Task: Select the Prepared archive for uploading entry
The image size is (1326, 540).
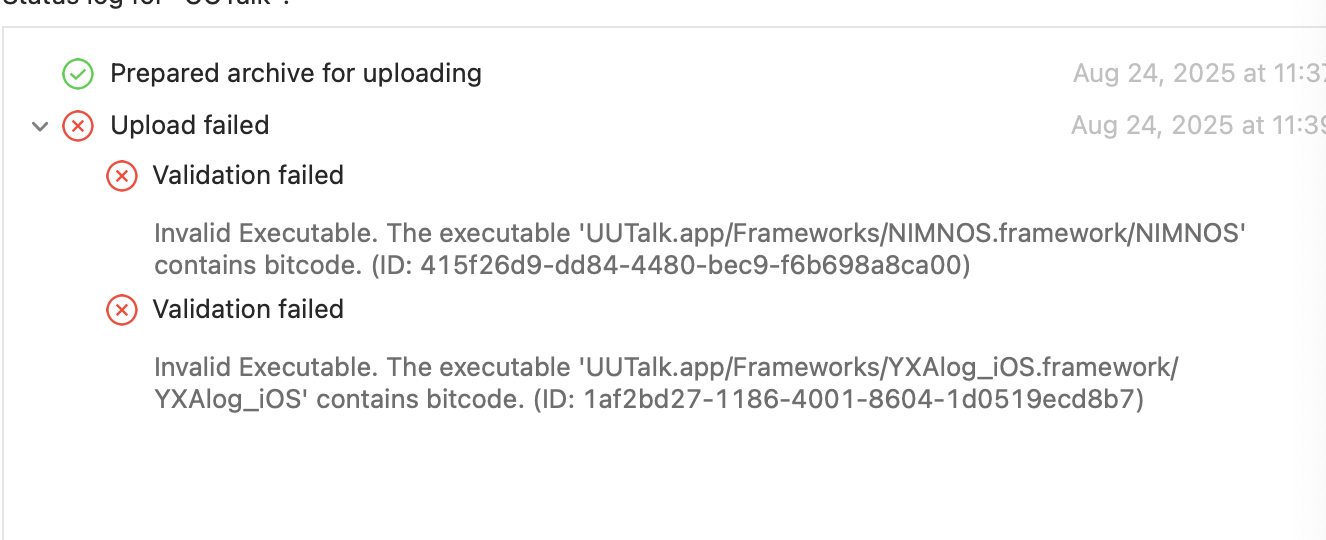Action: (295, 74)
